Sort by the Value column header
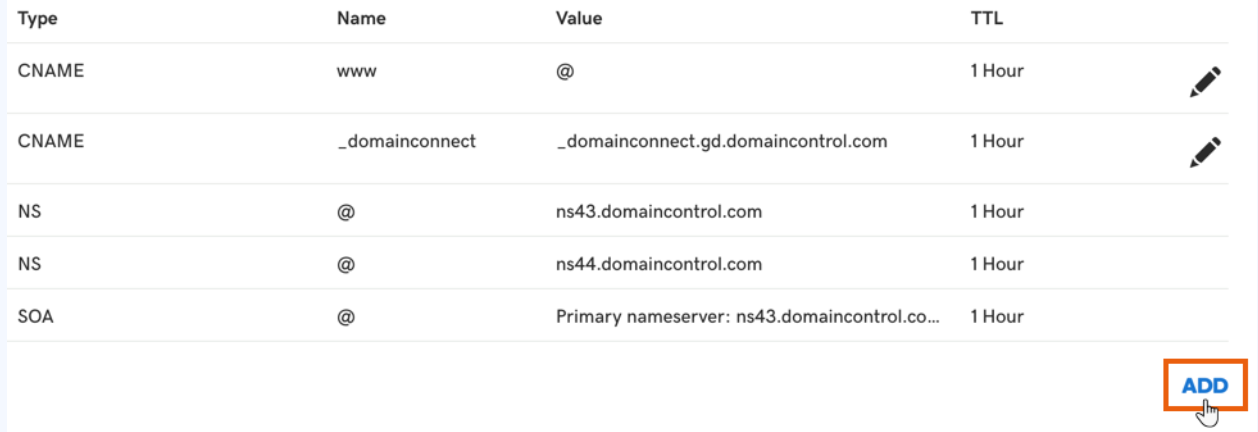The height and width of the screenshot is (432, 1258). [579, 18]
